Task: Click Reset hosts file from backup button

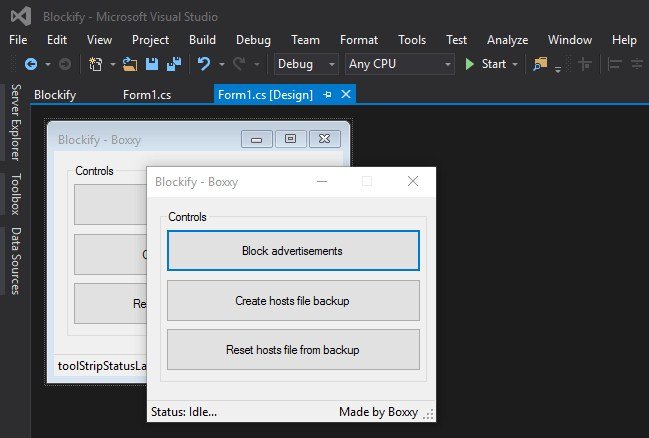Action: (293, 350)
